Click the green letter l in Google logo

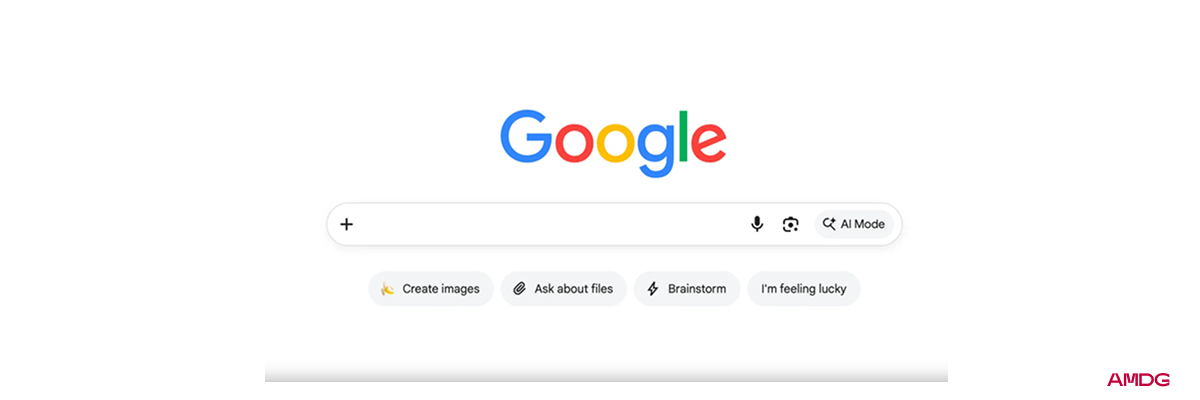coord(684,137)
